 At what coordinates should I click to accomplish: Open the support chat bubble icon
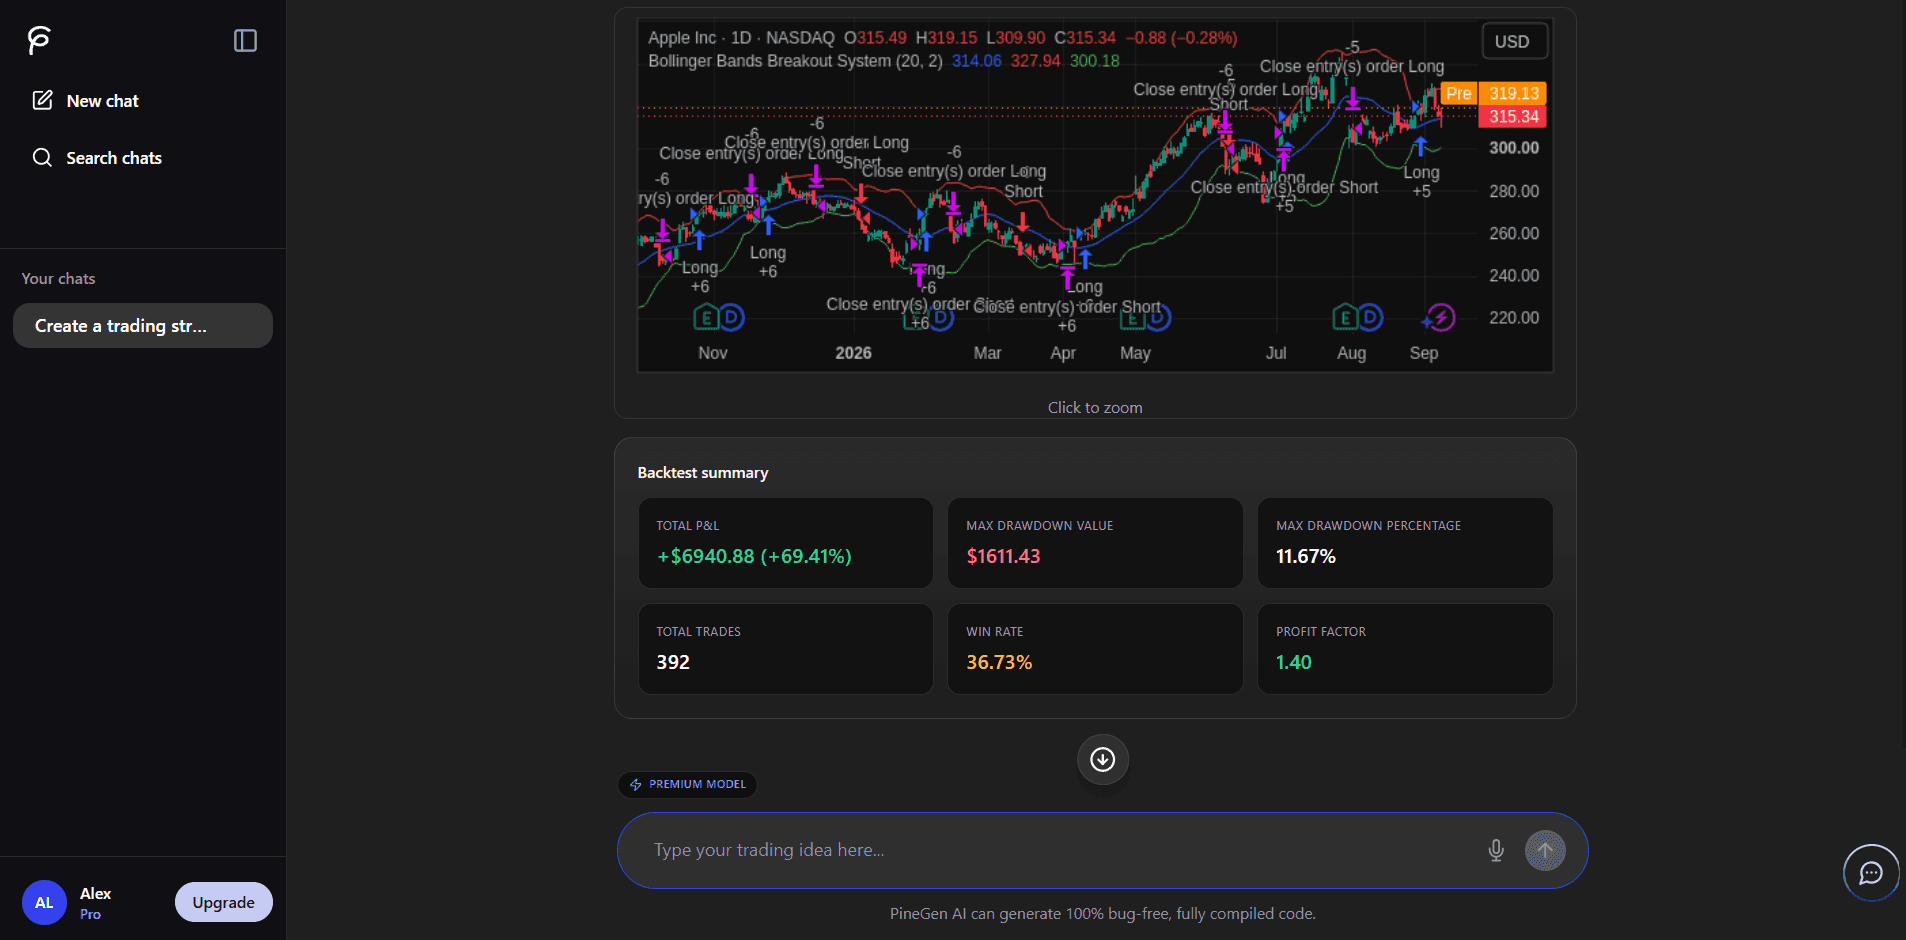[x=1871, y=873]
